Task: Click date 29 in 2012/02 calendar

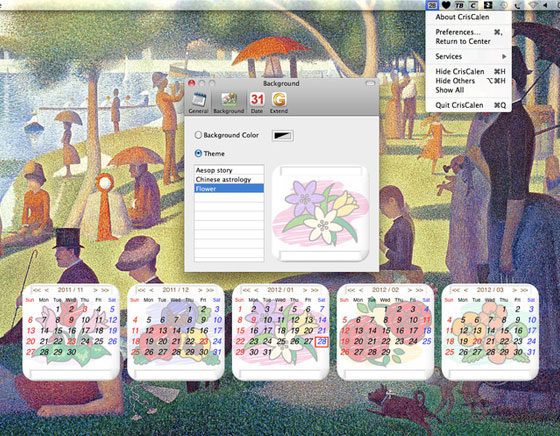Action: pos(385,352)
